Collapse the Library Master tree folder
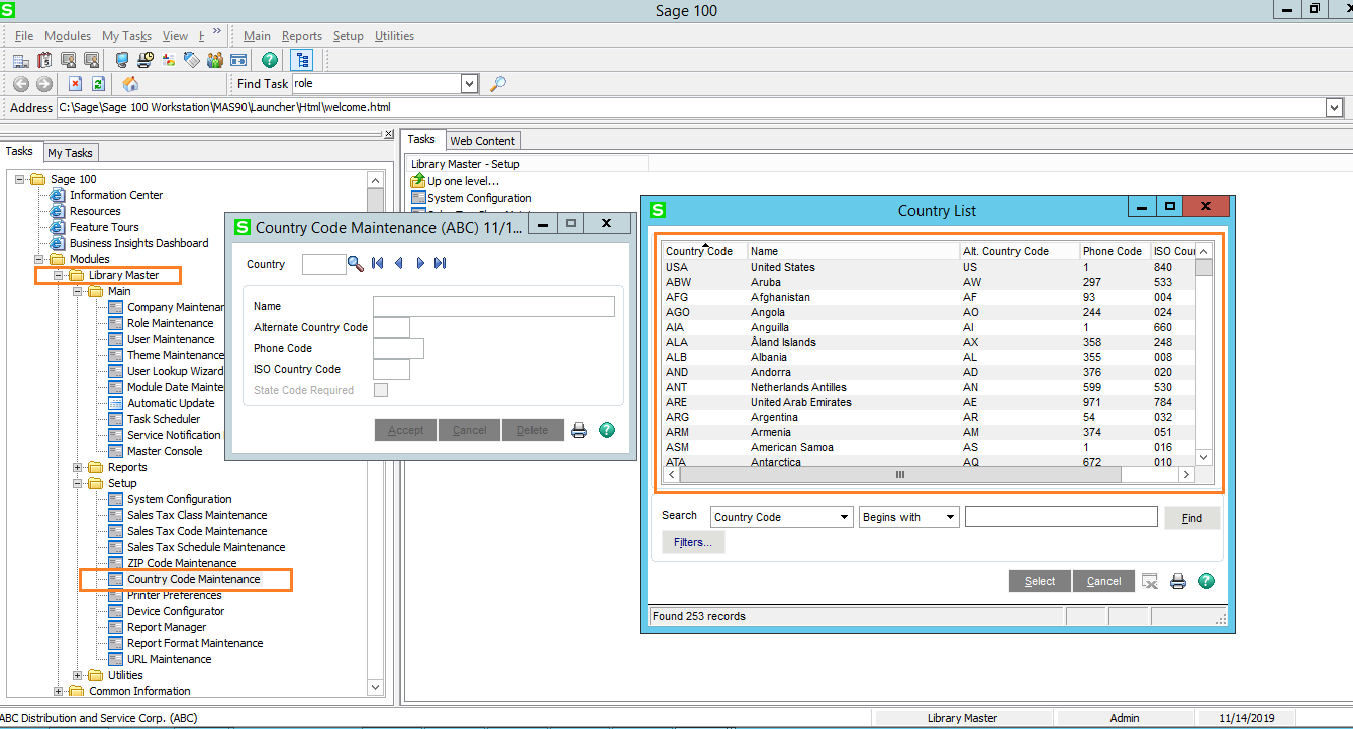Viewport: 1353px width, 729px height. point(59,275)
